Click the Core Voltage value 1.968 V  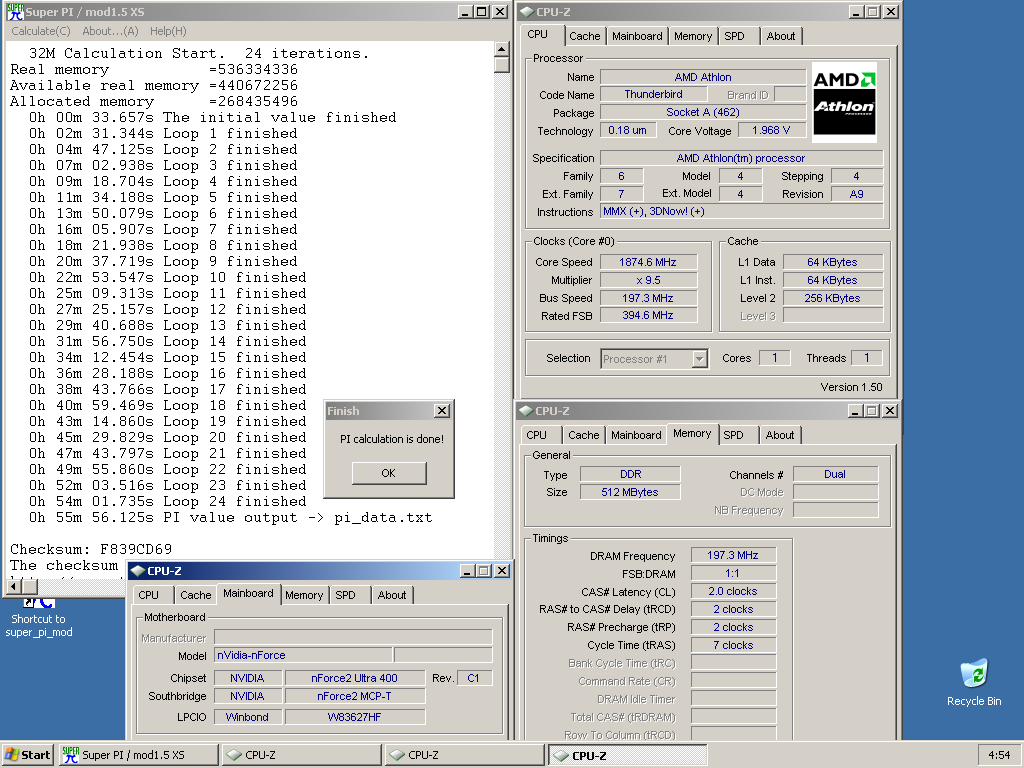[x=771, y=130]
